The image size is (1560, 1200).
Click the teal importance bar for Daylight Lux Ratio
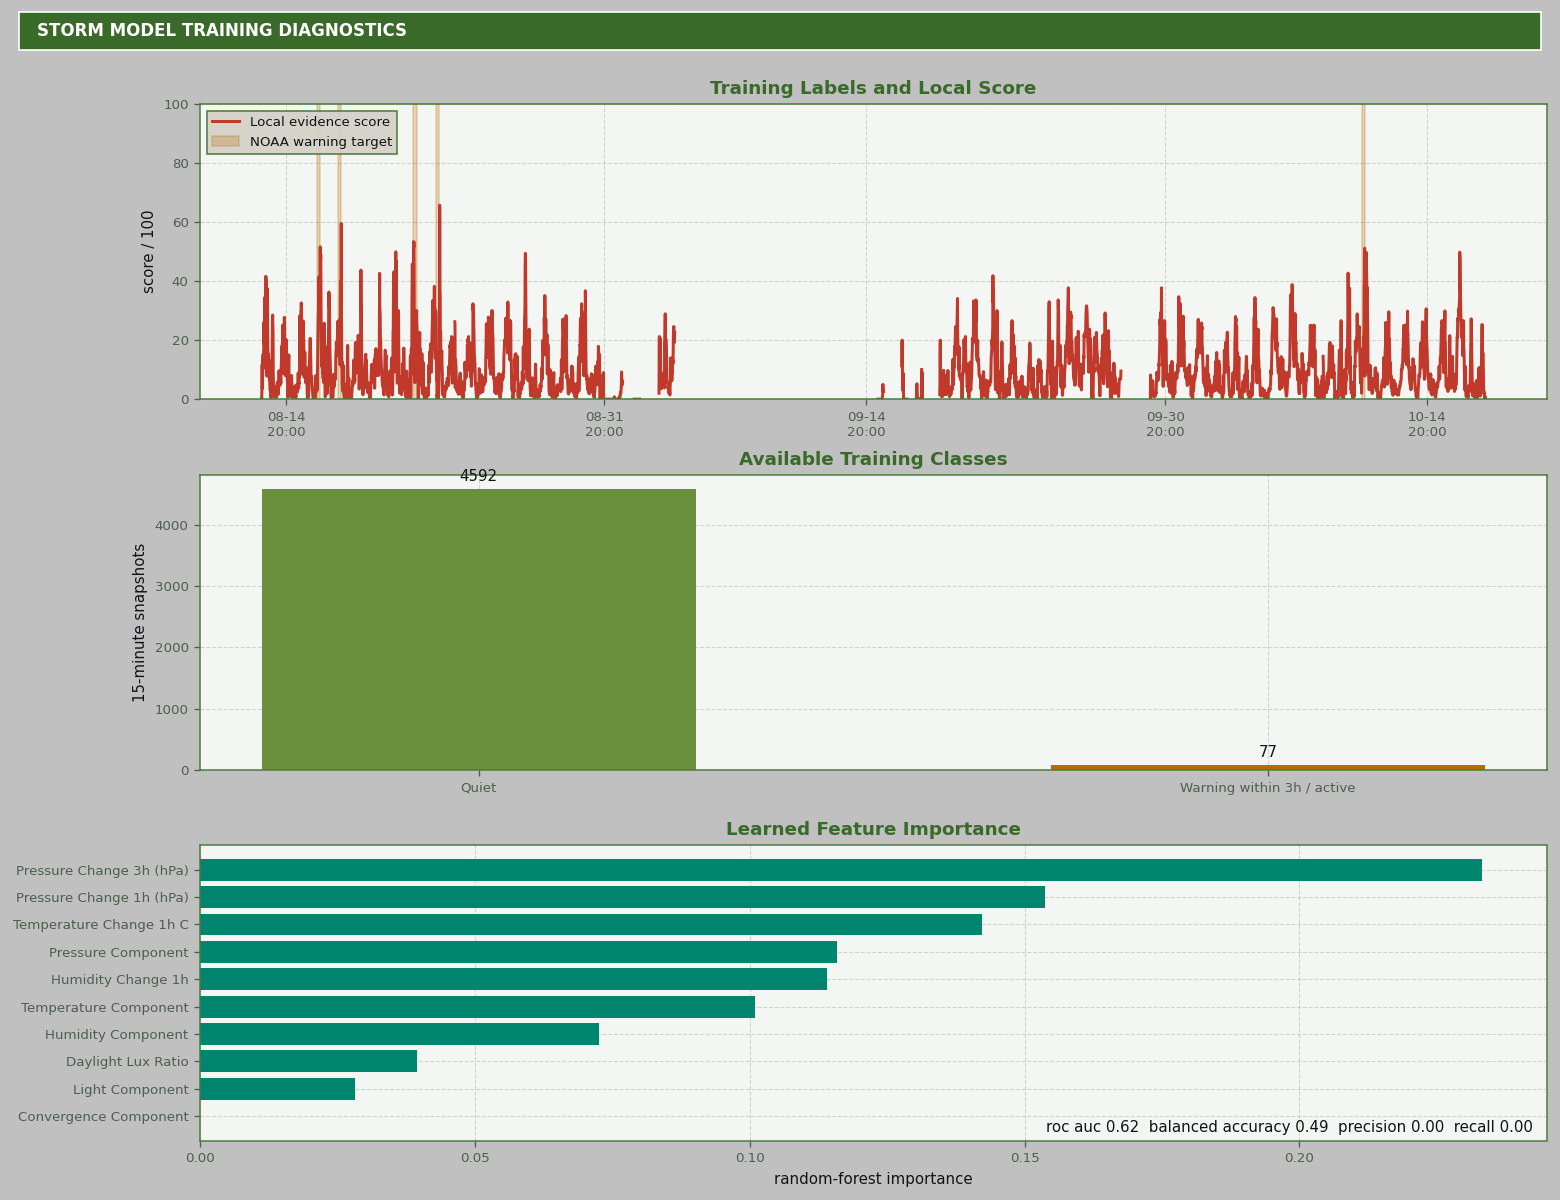[308, 1061]
